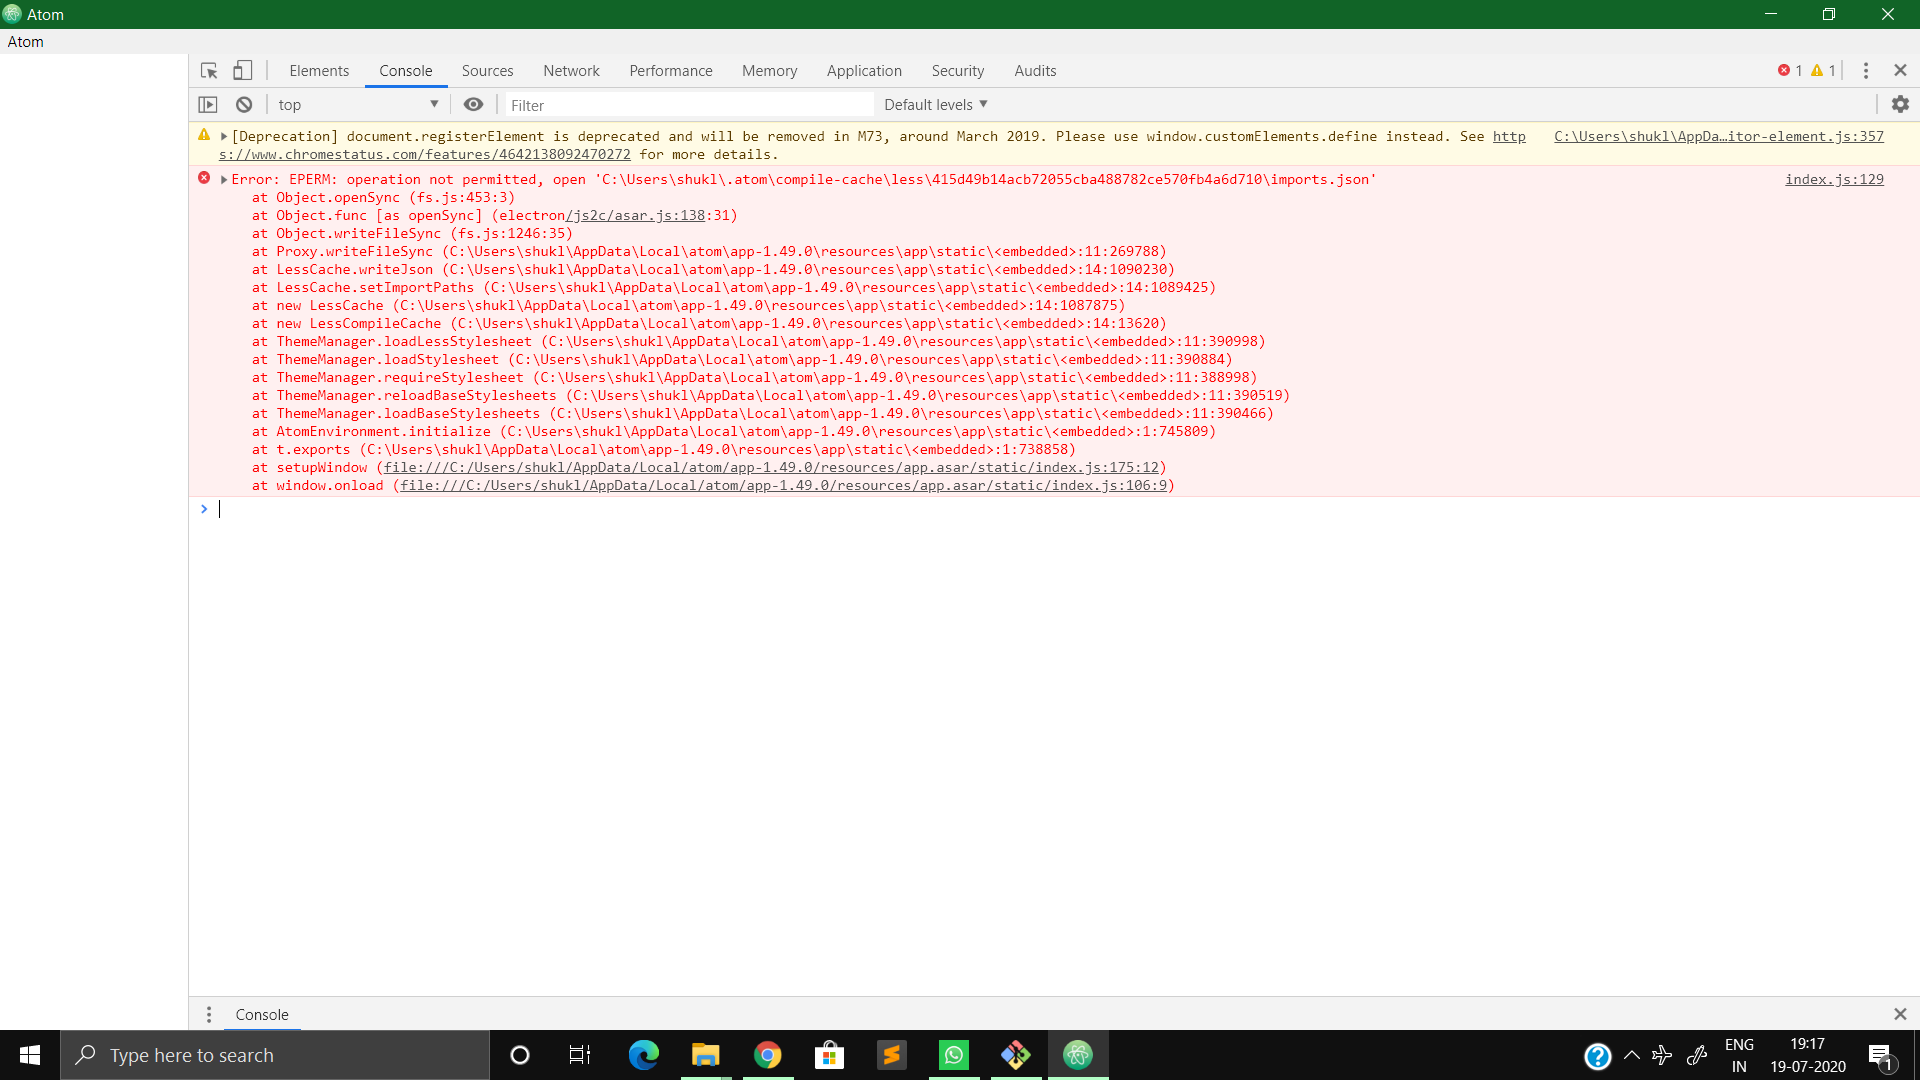Image resolution: width=1920 pixels, height=1080 pixels.
Task: Expand the EPERM error details triangle
Action: (x=222, y=179)
